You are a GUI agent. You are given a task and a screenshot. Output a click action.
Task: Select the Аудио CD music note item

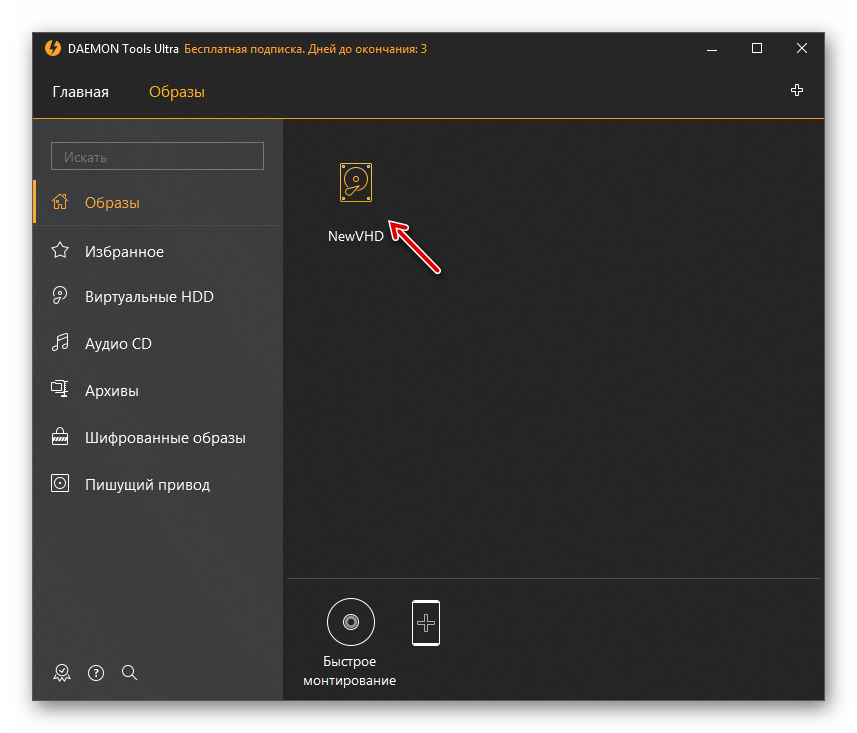118,344
